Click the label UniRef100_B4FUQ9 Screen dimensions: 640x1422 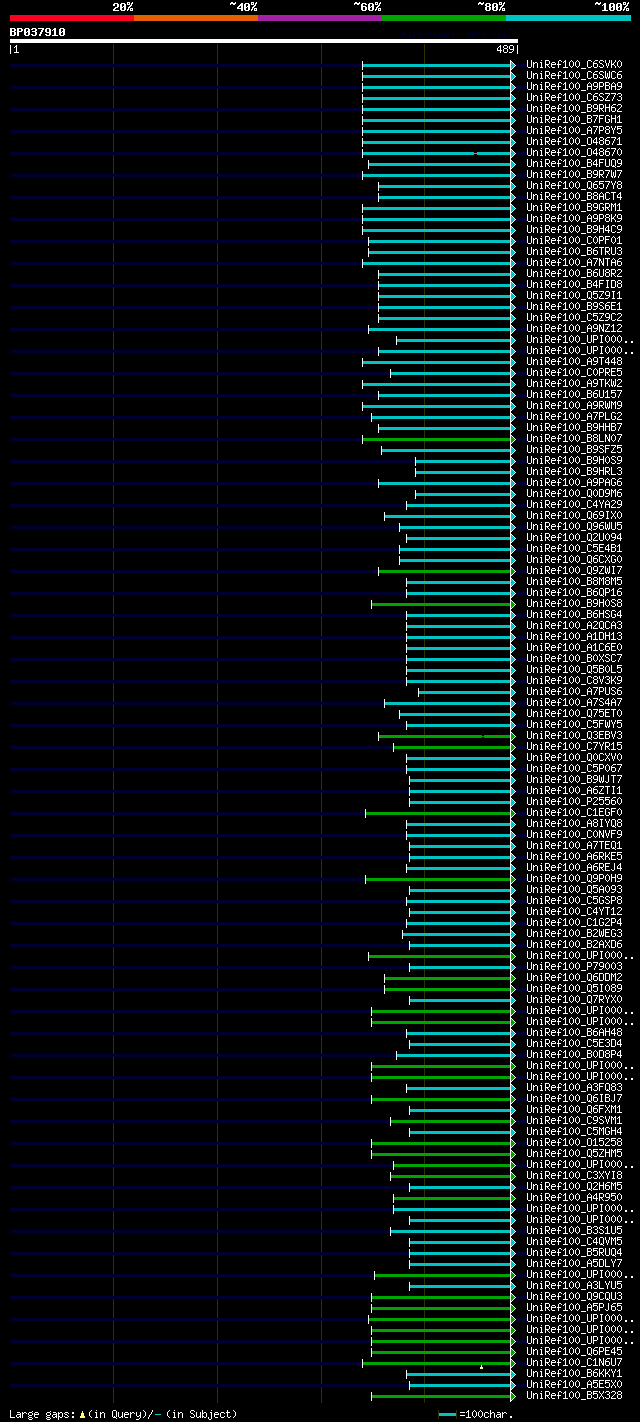[574, 163]
